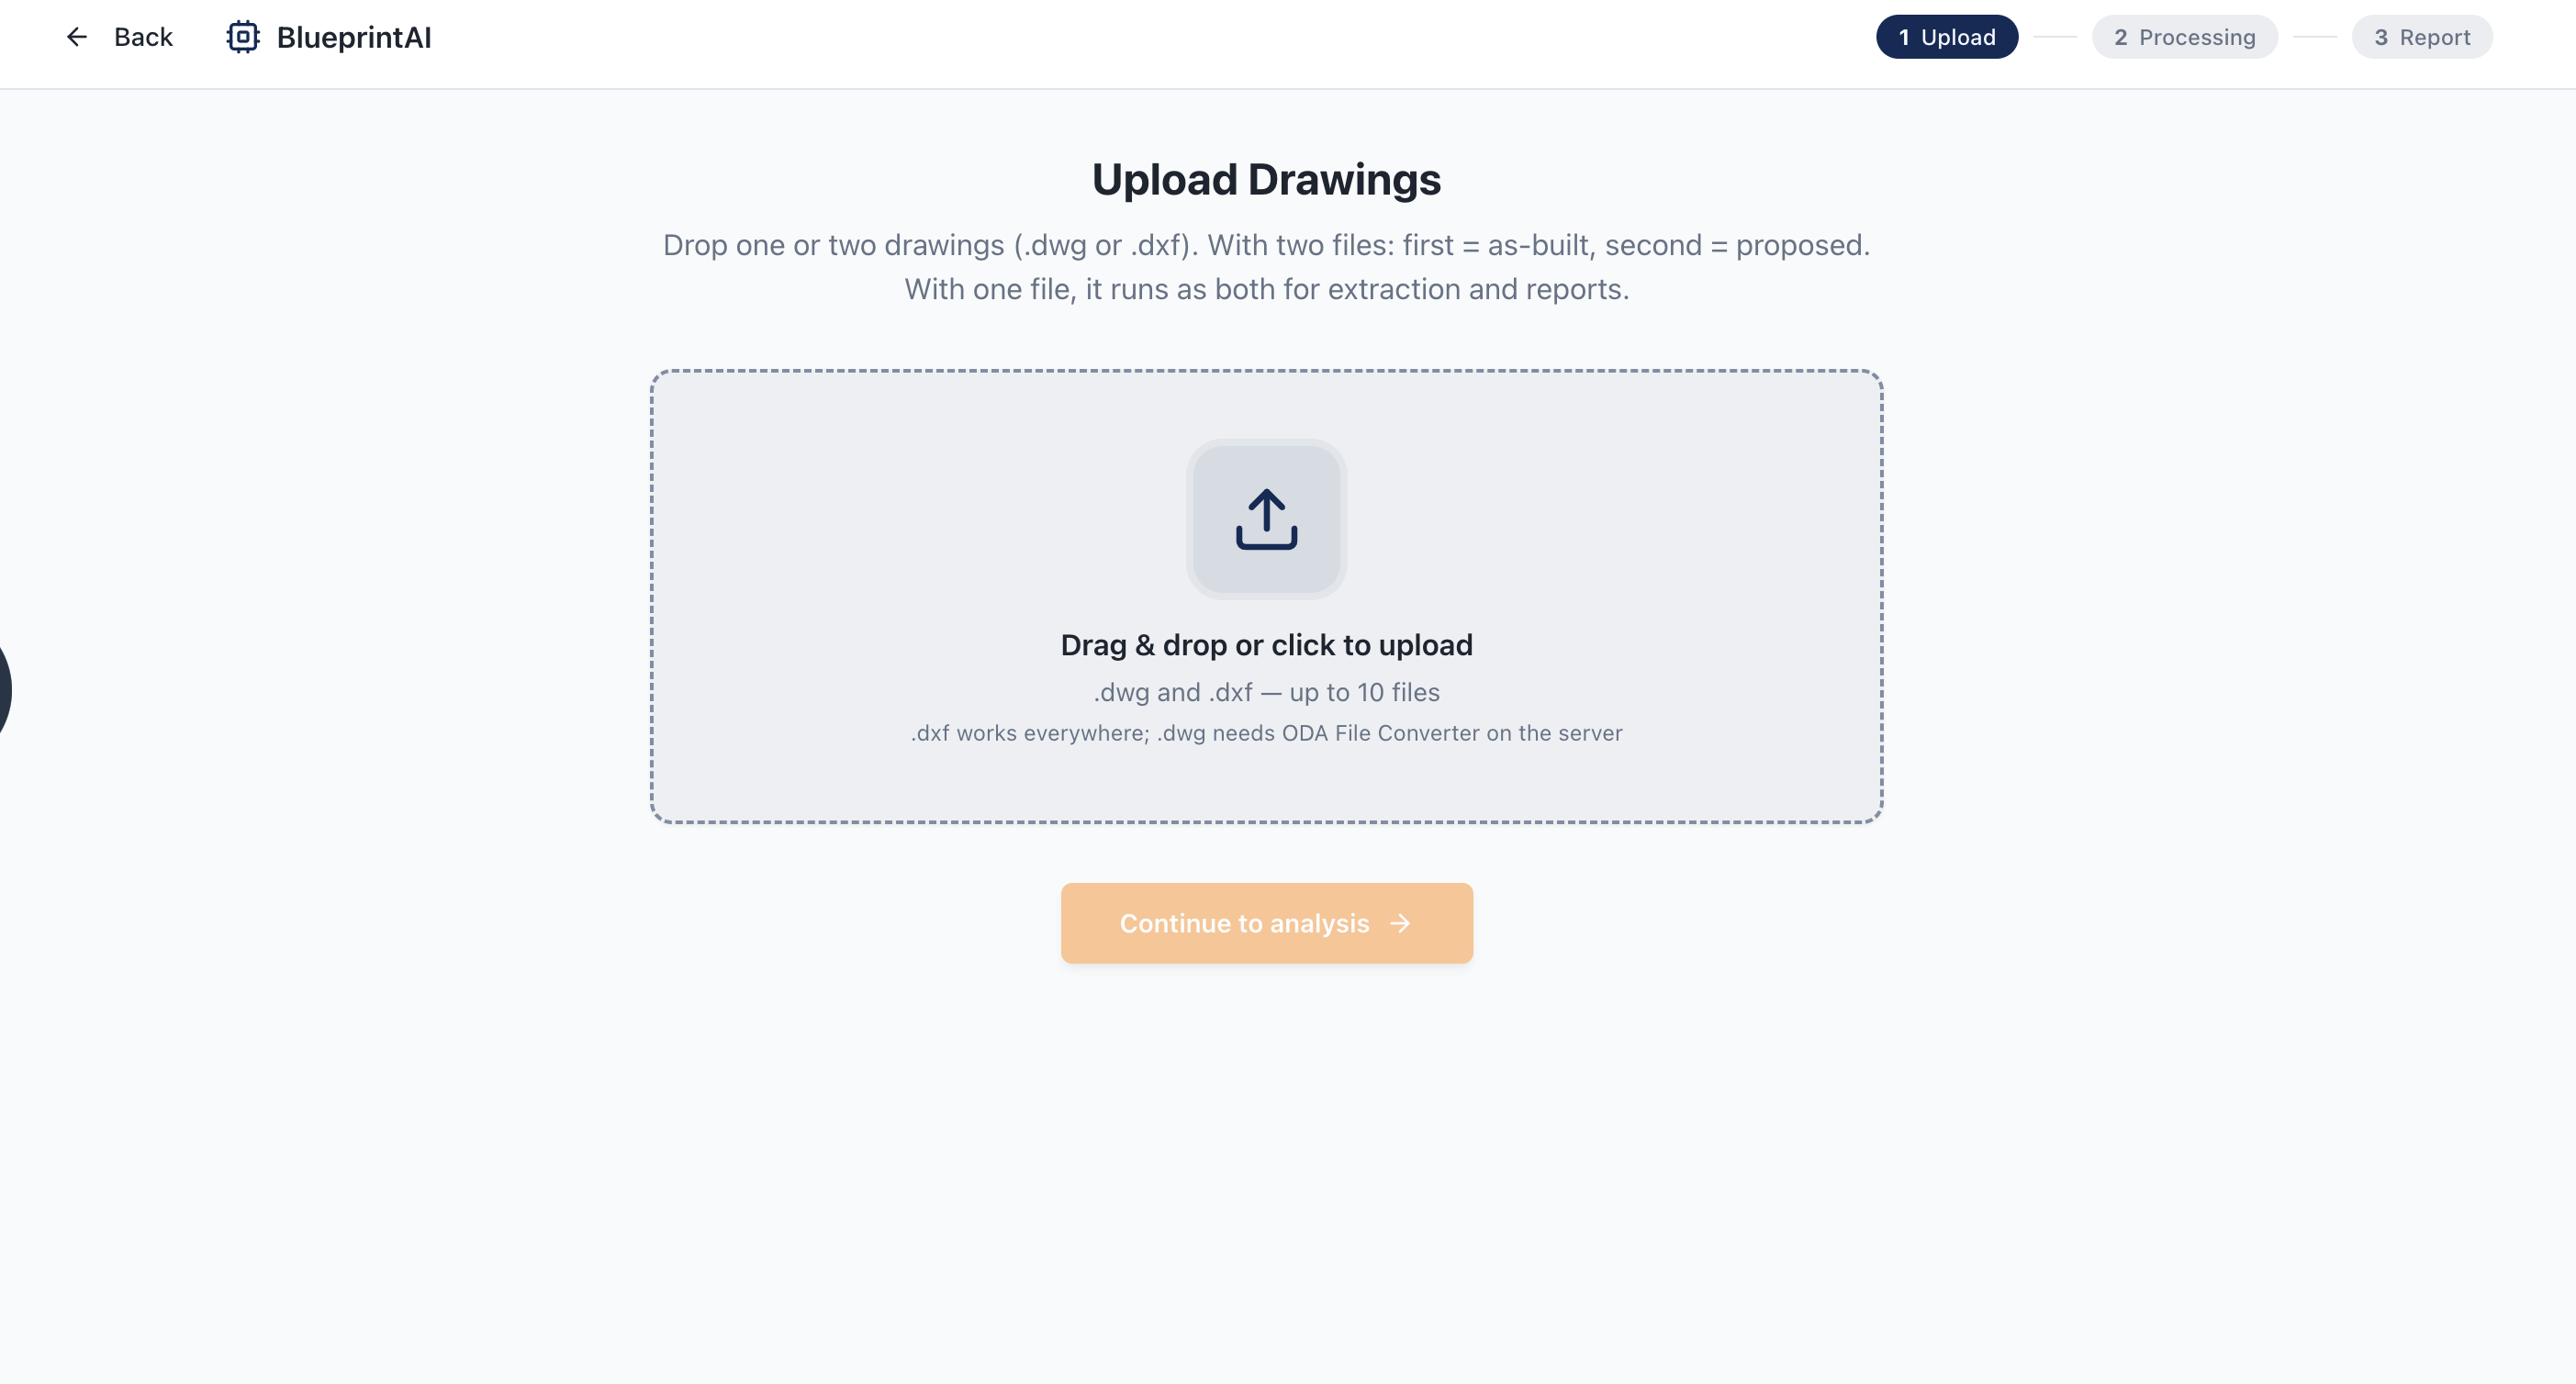Click the number 2 step badge

[2120, 37]
